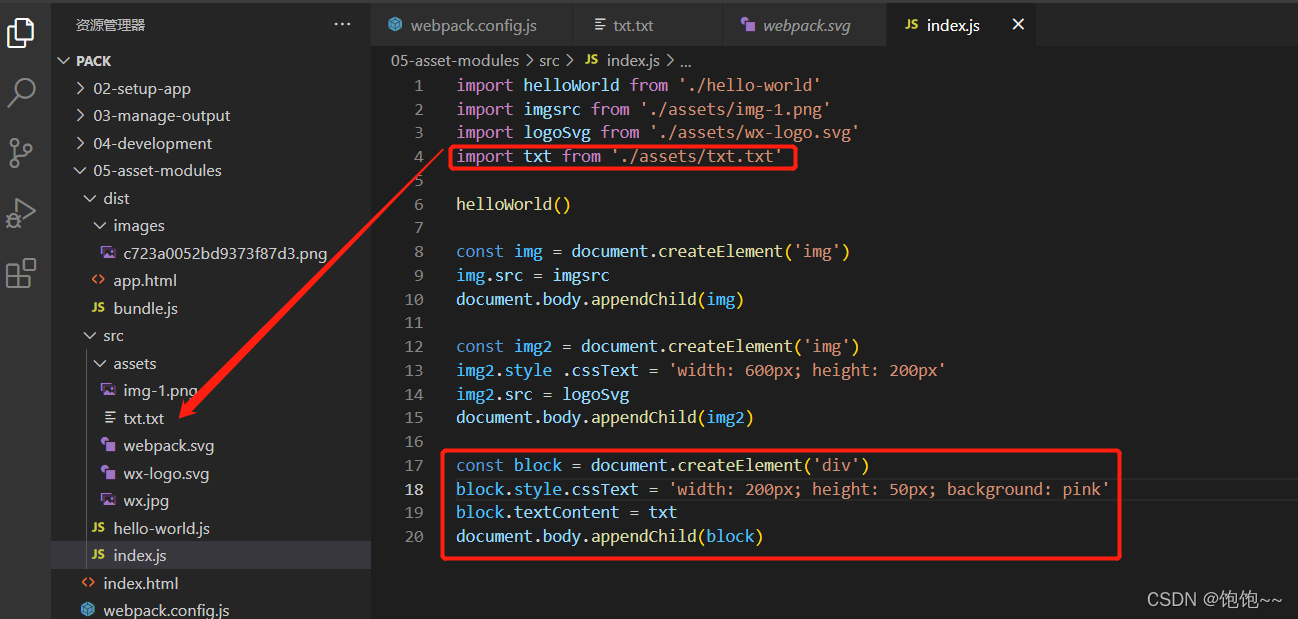Click the Explorer icon in activity bar
This screenshot has height=619, width=1298.
22,32
